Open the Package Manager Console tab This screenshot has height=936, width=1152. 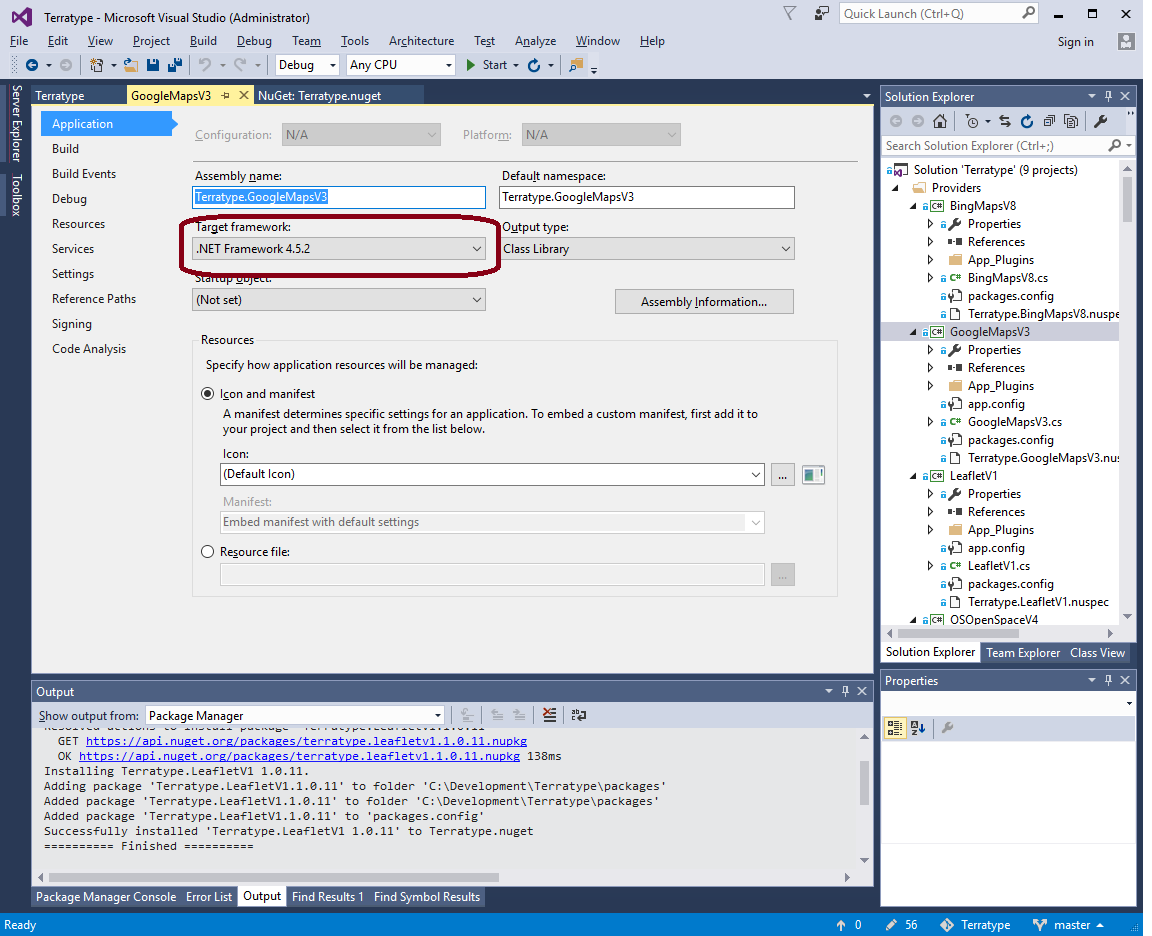(x=106, y=897)
